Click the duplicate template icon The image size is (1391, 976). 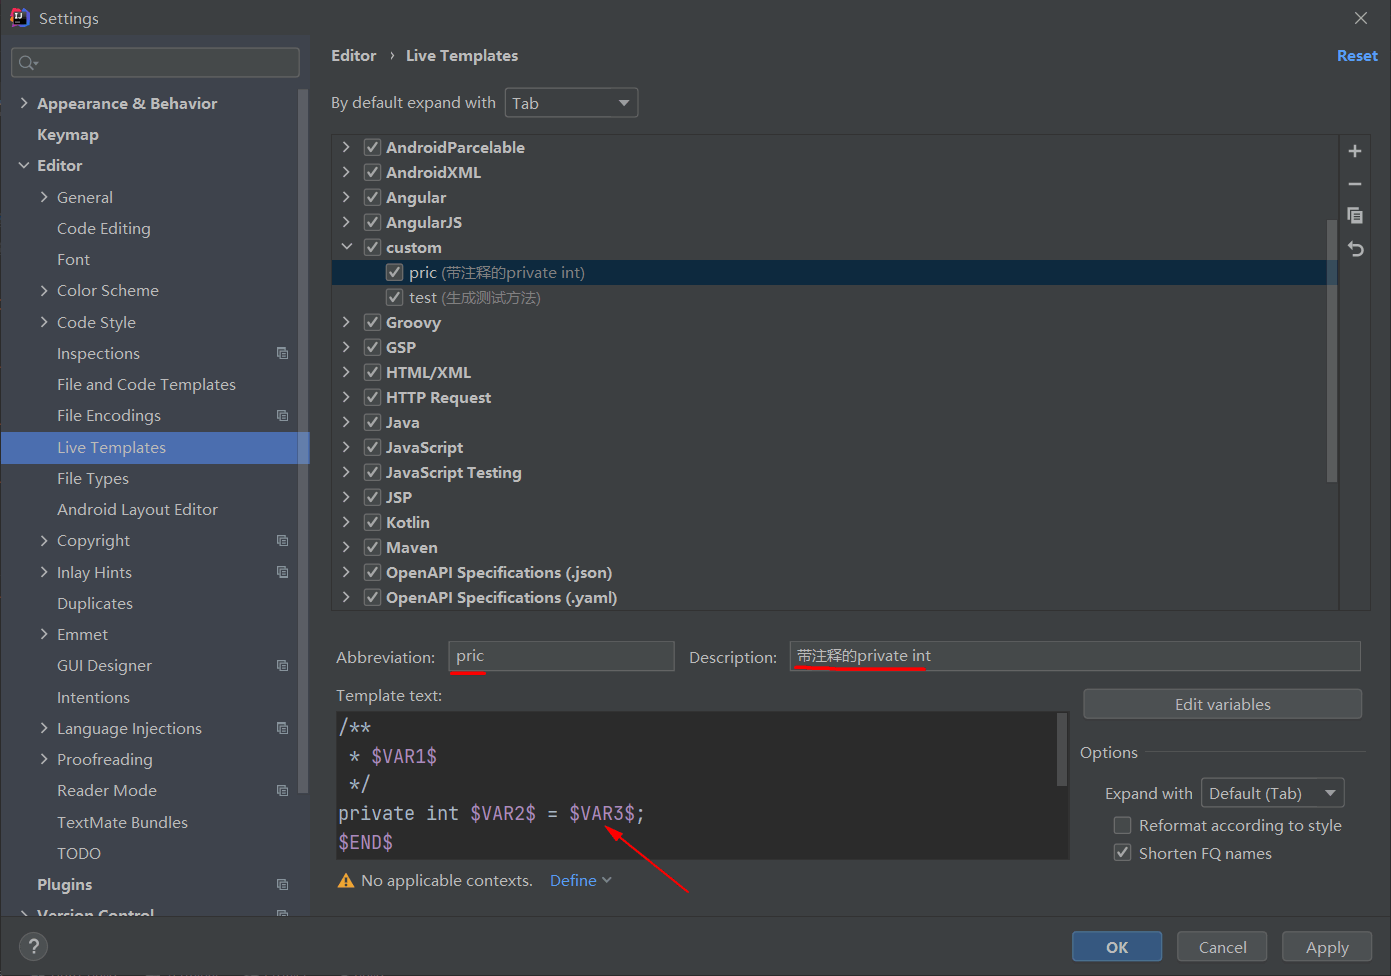(x=1355, y=216)
